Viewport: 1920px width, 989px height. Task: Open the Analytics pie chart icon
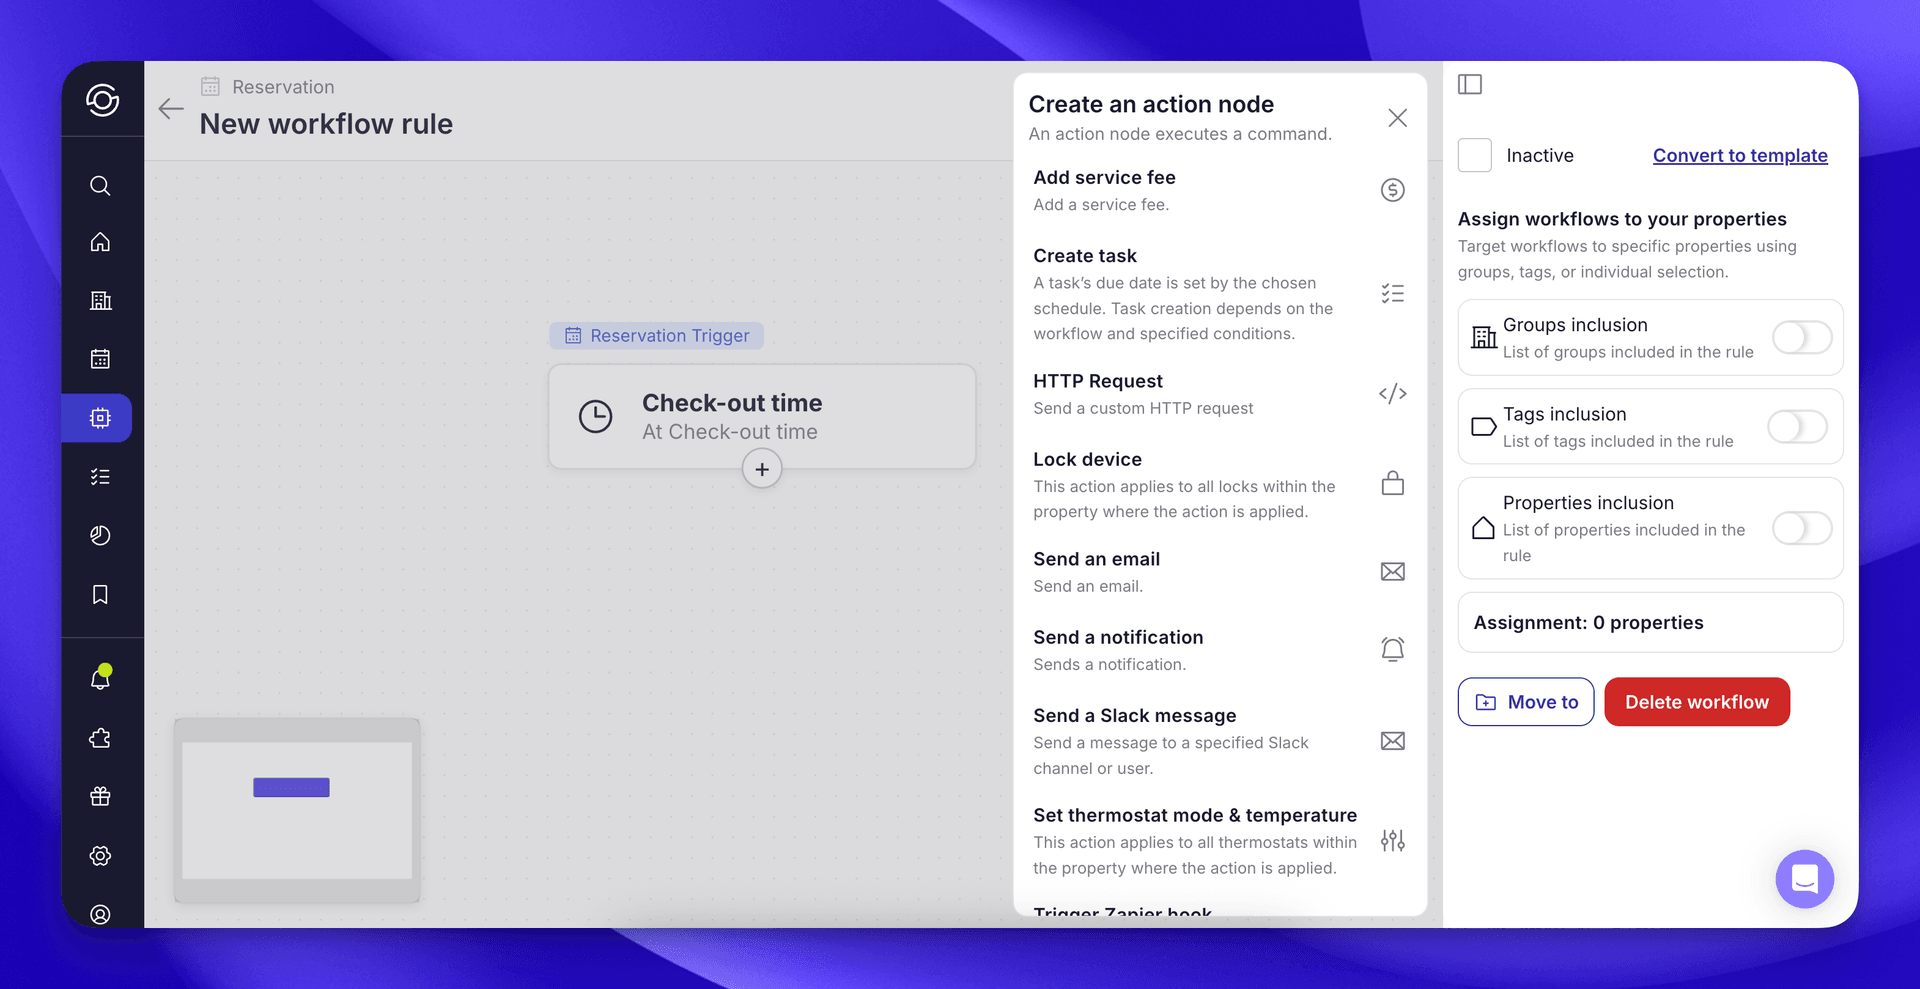coord(100,535)
